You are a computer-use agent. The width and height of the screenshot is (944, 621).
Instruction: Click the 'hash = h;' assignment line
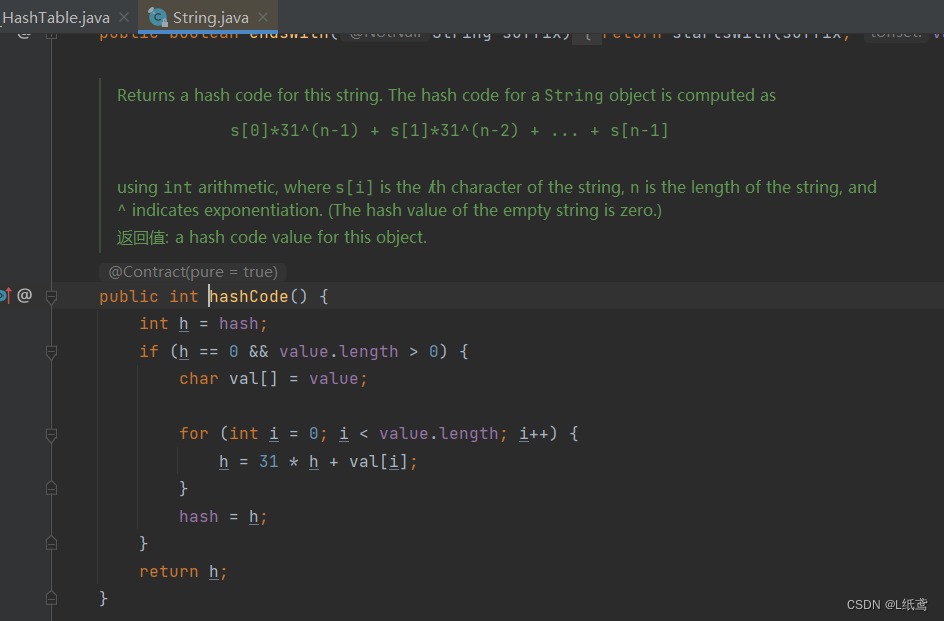pyautogui.click(x=223, y=517)
